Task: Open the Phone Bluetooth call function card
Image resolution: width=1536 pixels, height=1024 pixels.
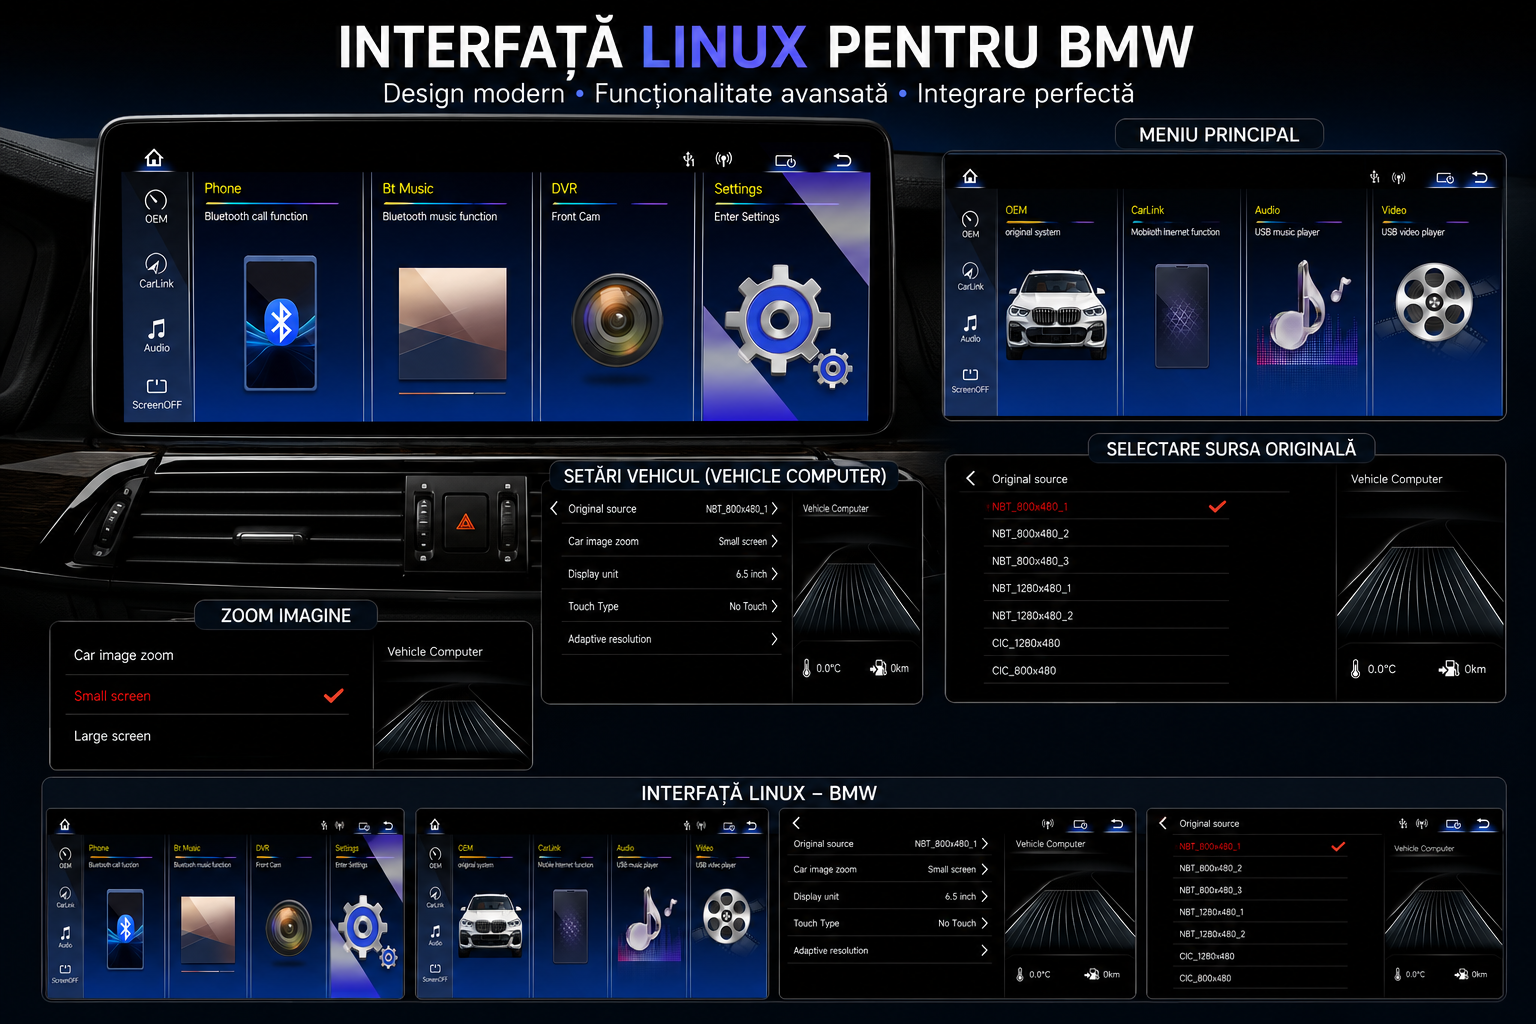Action: (x=280, y=297)
